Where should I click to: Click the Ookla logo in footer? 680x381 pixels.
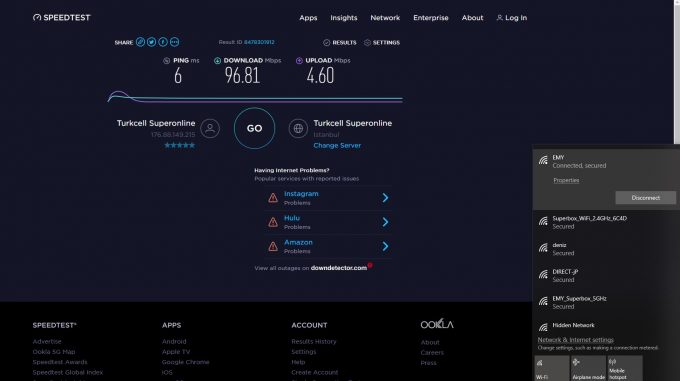(x=437, y=324)
